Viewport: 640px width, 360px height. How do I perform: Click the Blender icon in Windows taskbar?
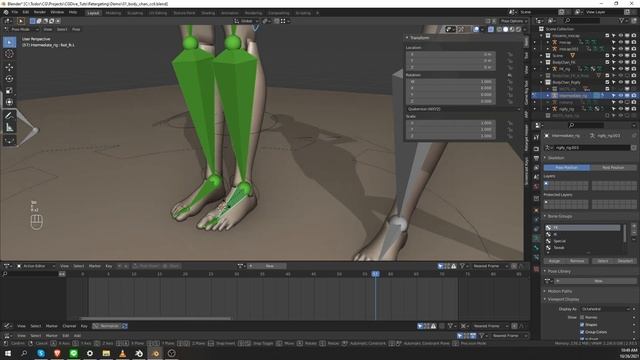156,353
